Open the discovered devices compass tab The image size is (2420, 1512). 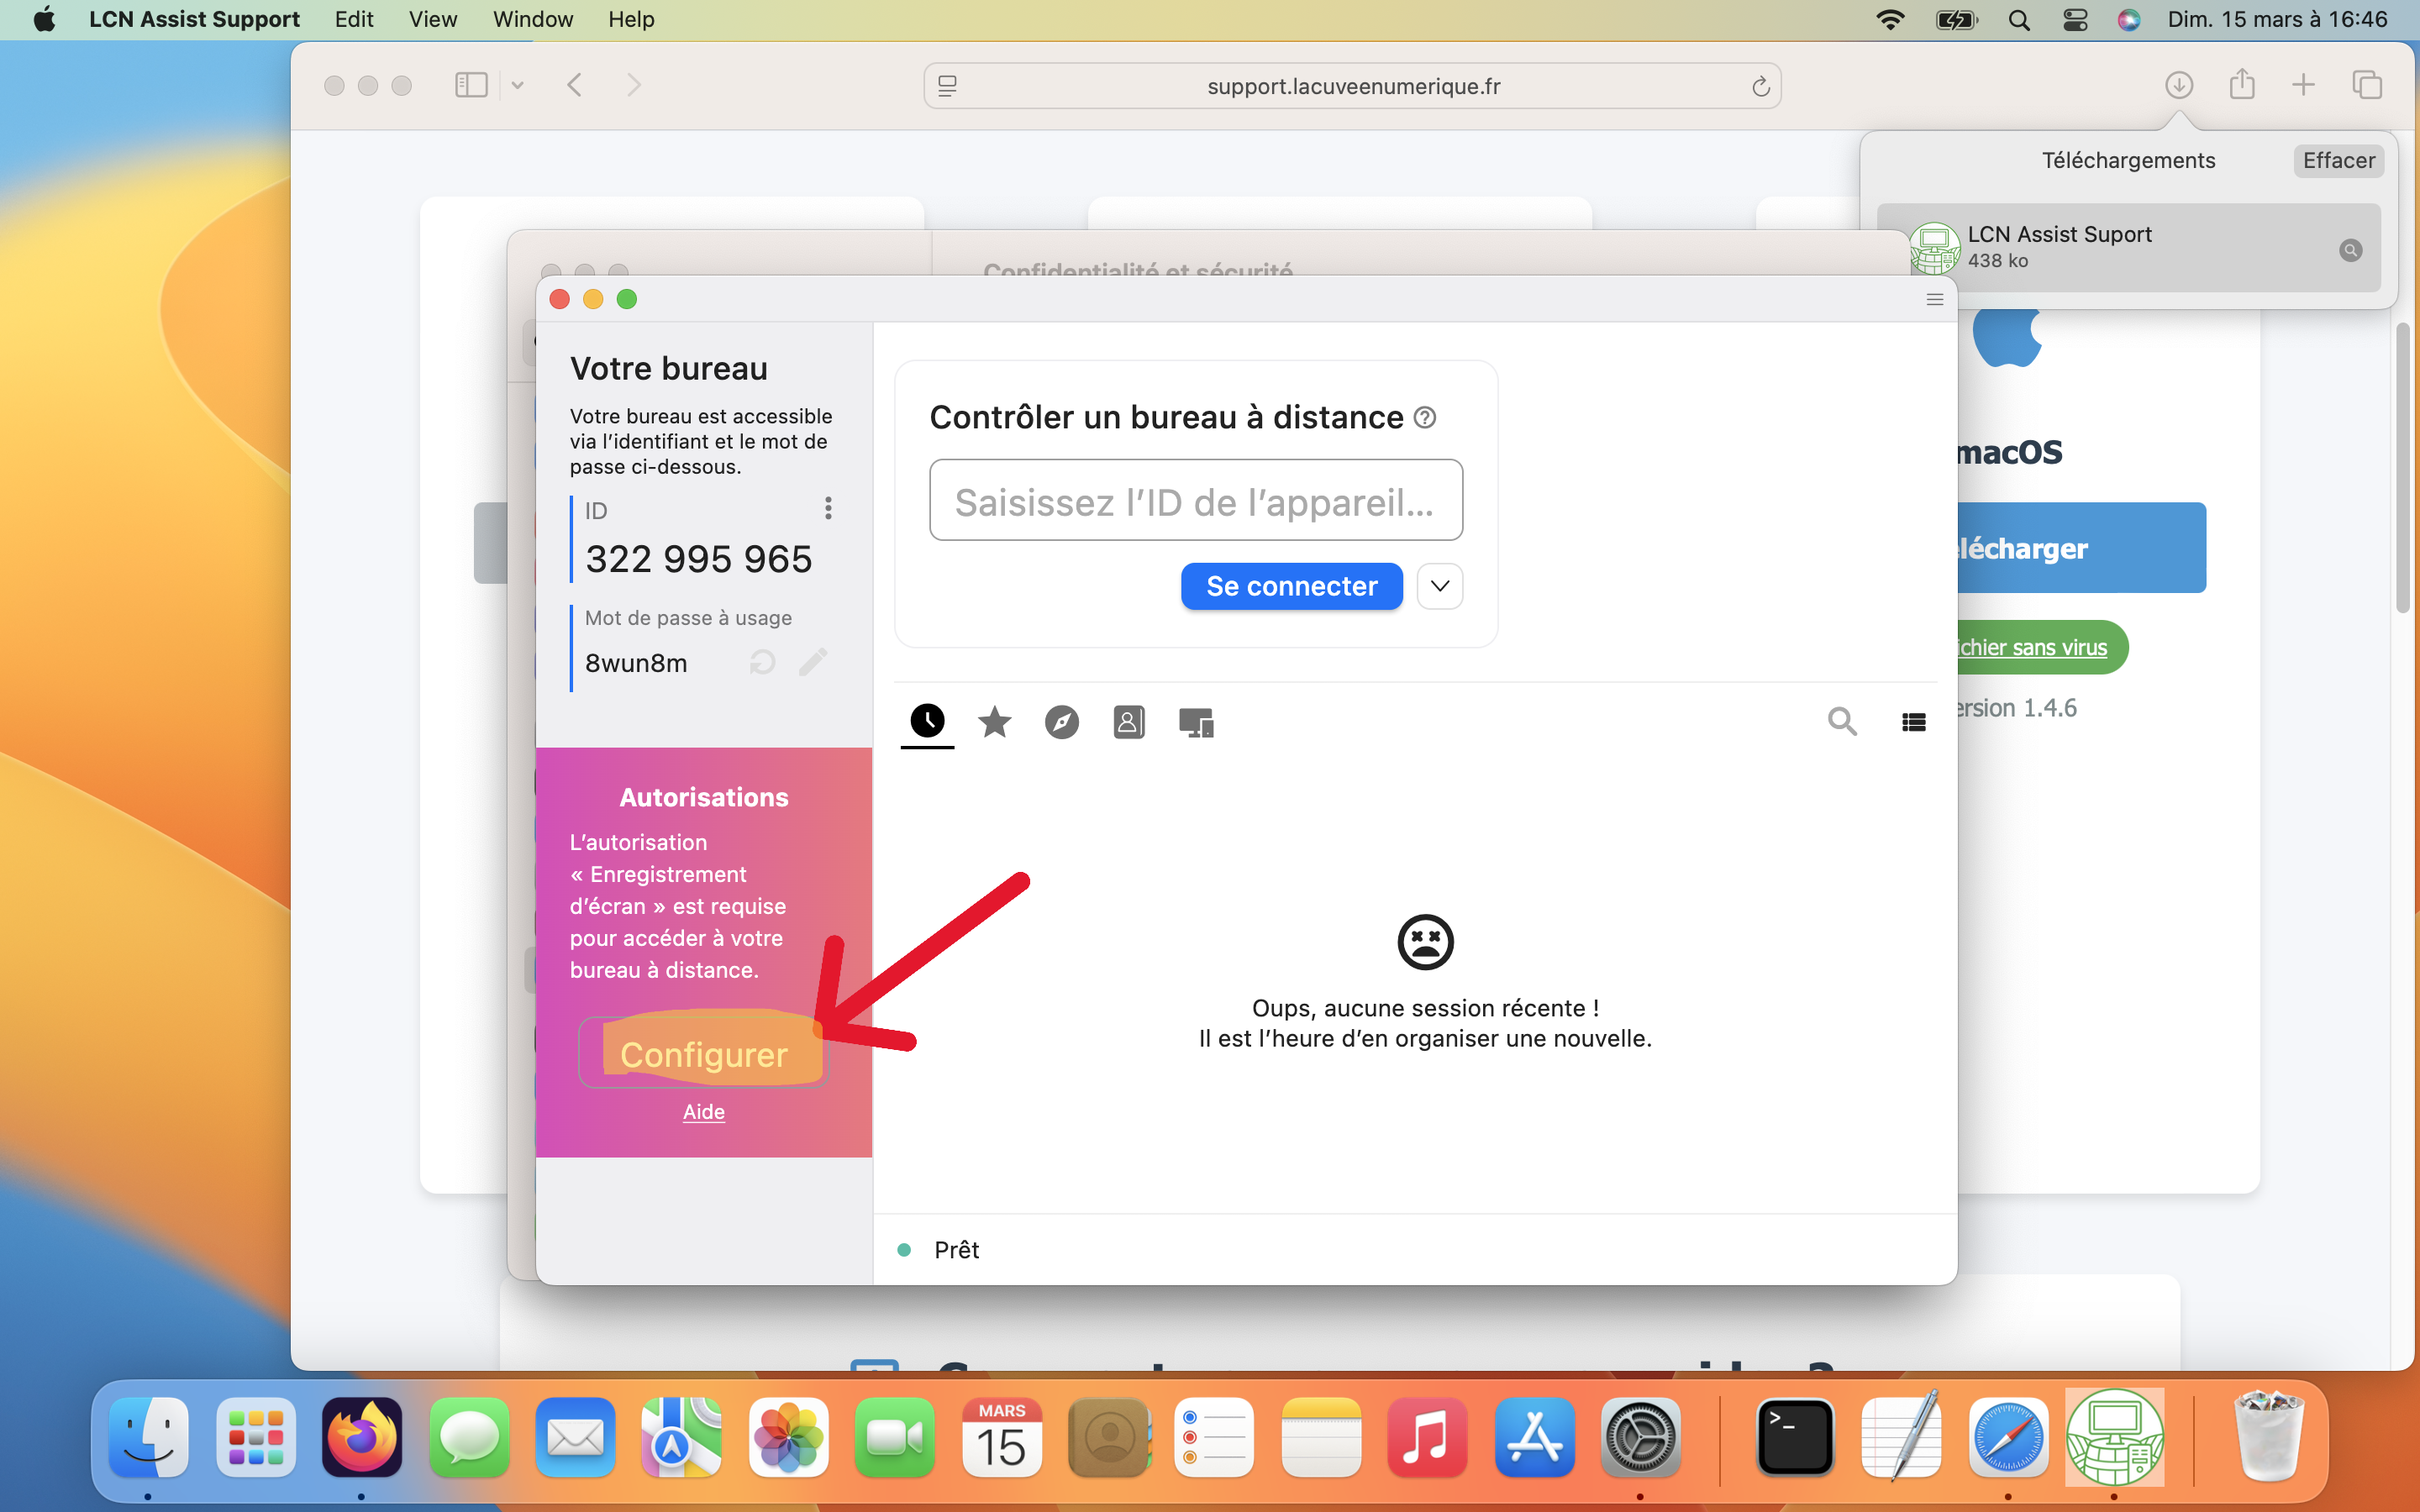click(x=1061, y=722)
